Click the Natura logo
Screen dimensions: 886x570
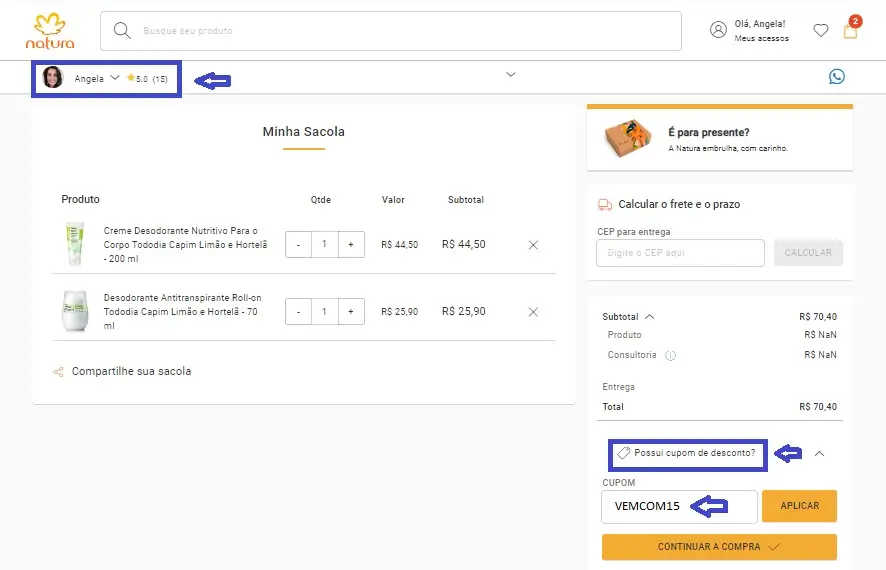(x=50, y=31)
